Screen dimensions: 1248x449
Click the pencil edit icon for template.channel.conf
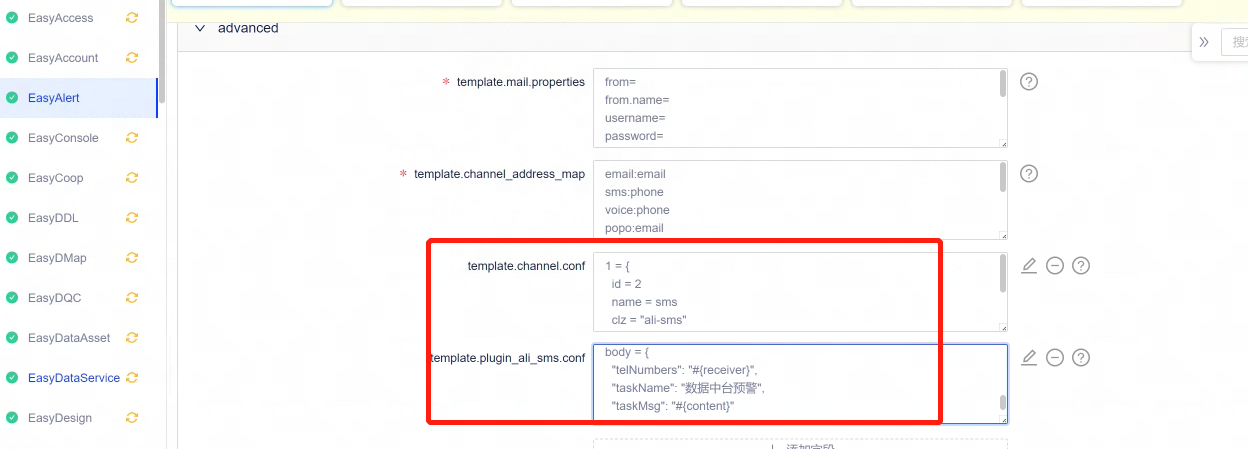[1028, 266]
